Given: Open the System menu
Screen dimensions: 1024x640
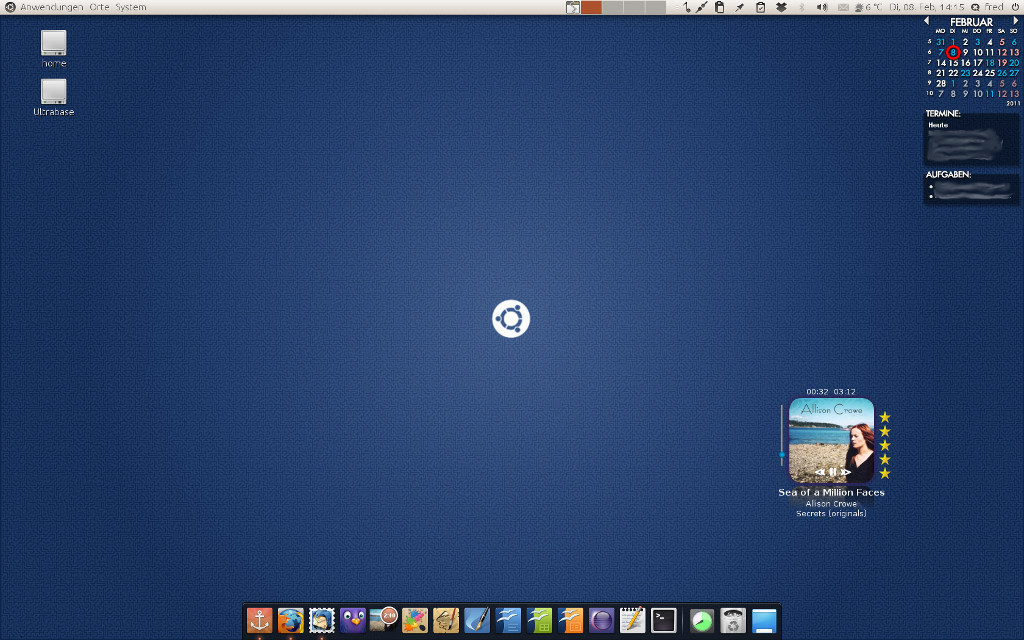Looking at the screenshot, I should pyautogui.click(x=130, y=7).
